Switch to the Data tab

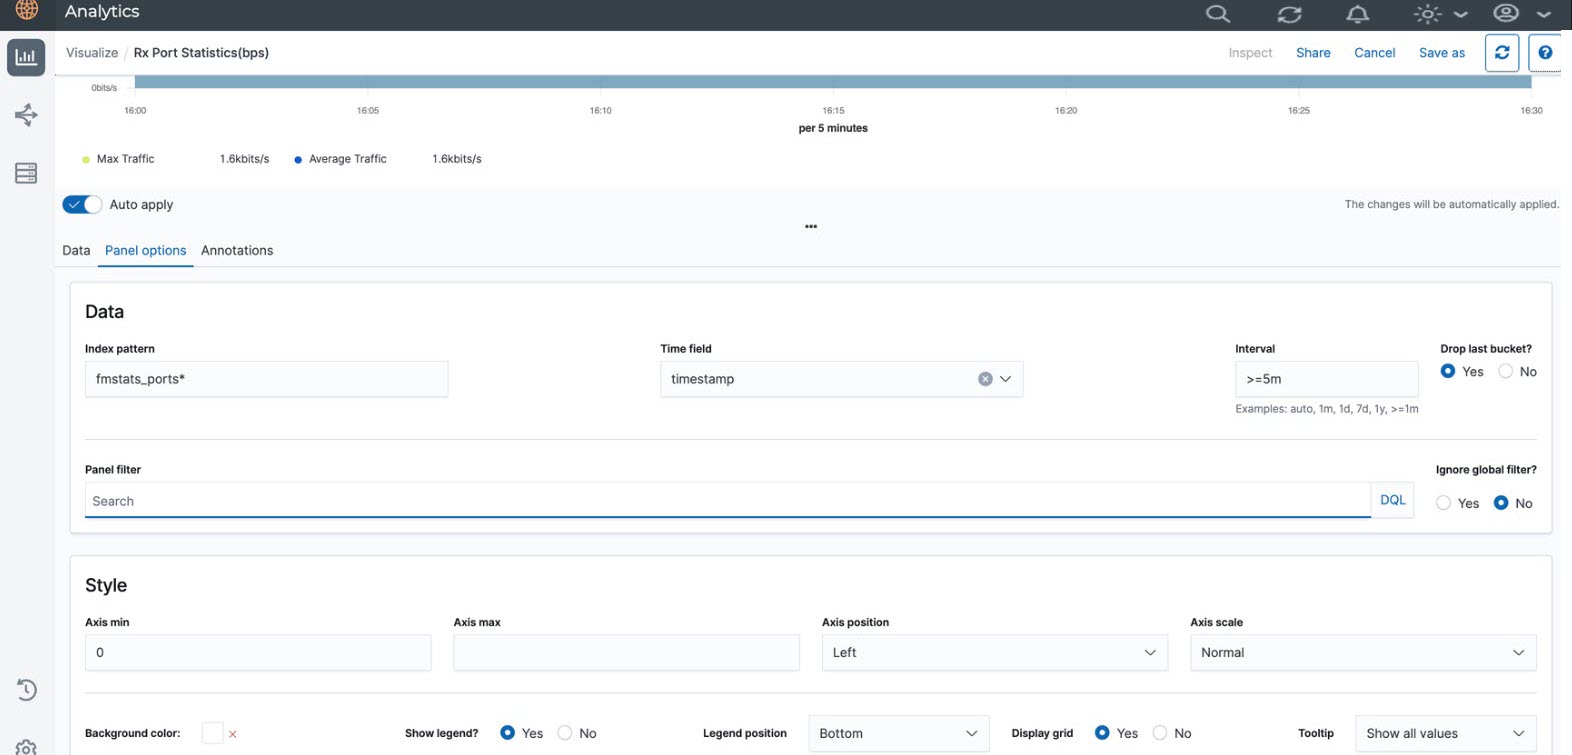[x=76, y=250]
